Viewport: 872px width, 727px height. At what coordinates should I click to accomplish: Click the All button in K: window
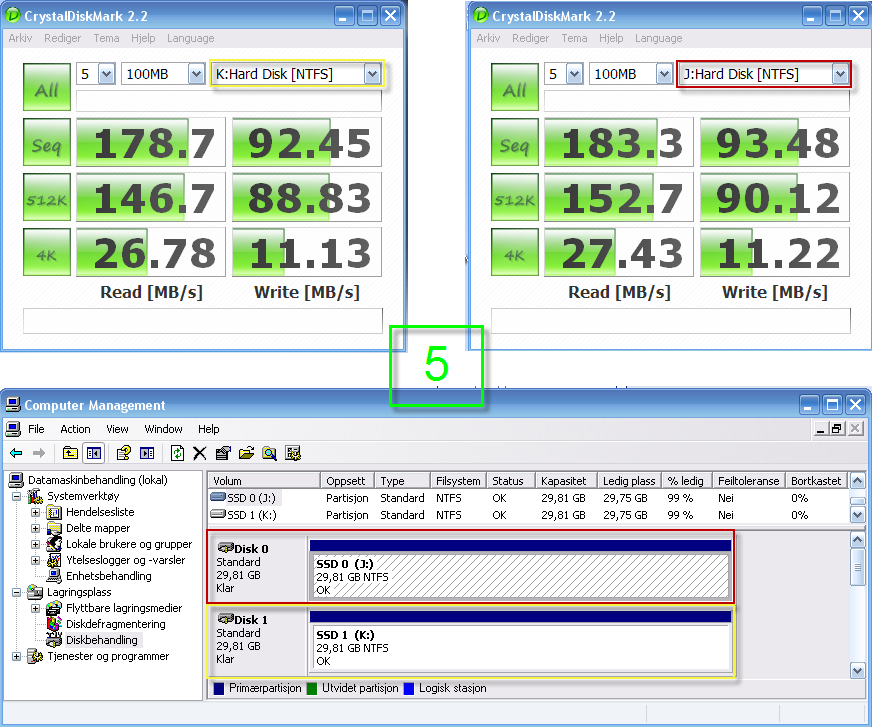[47, 87]
